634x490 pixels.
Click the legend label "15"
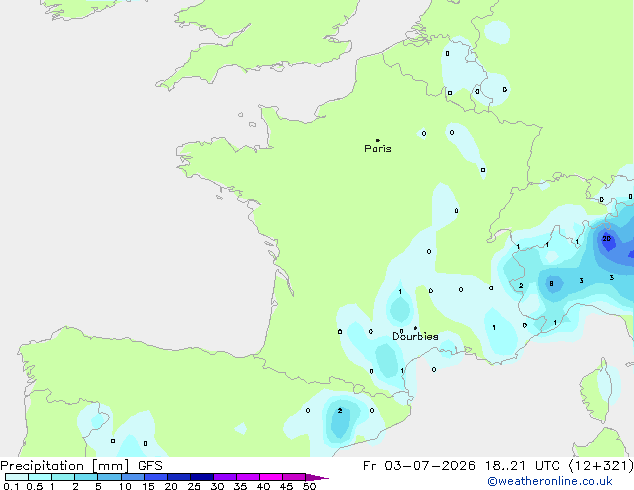point(148,486)
